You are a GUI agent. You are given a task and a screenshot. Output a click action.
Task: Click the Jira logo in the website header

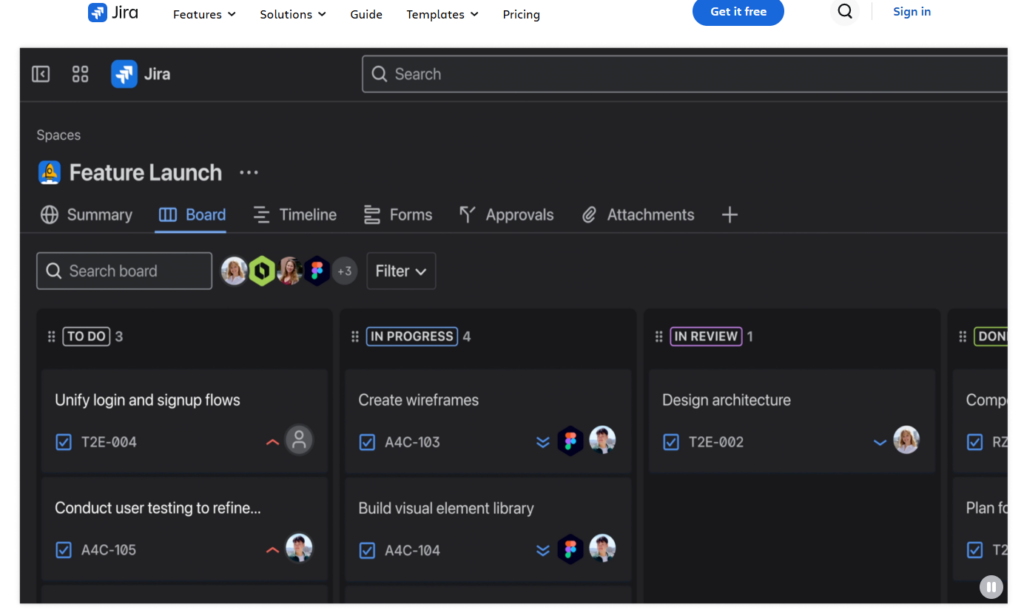click(x=113, y=12)
